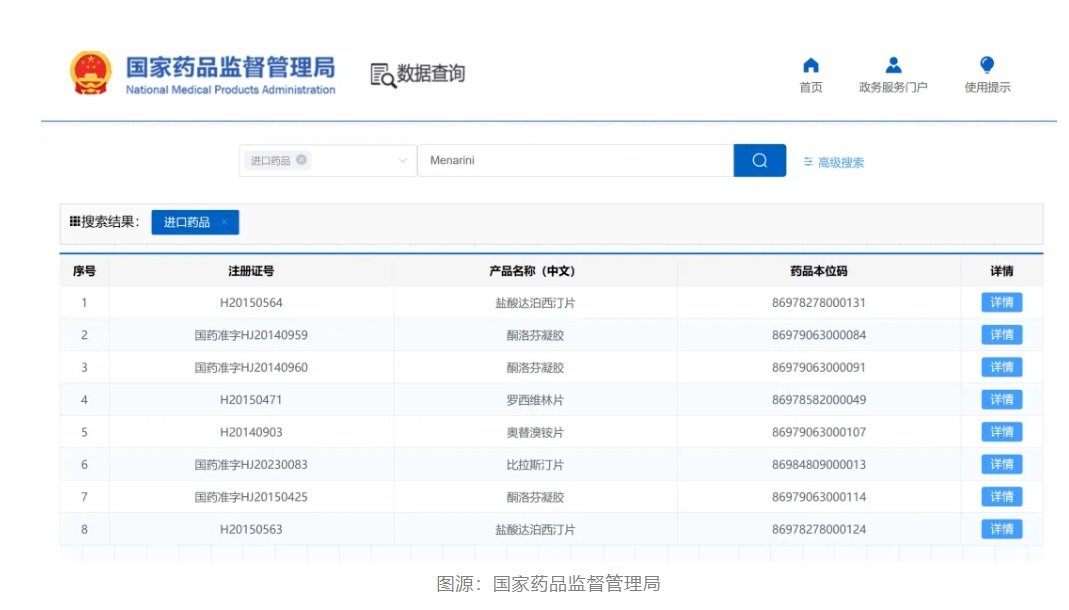This screenshot has height=610, width=1069.
Task: Open 详情 for 罗西维林片
Action: point(1001,400)
